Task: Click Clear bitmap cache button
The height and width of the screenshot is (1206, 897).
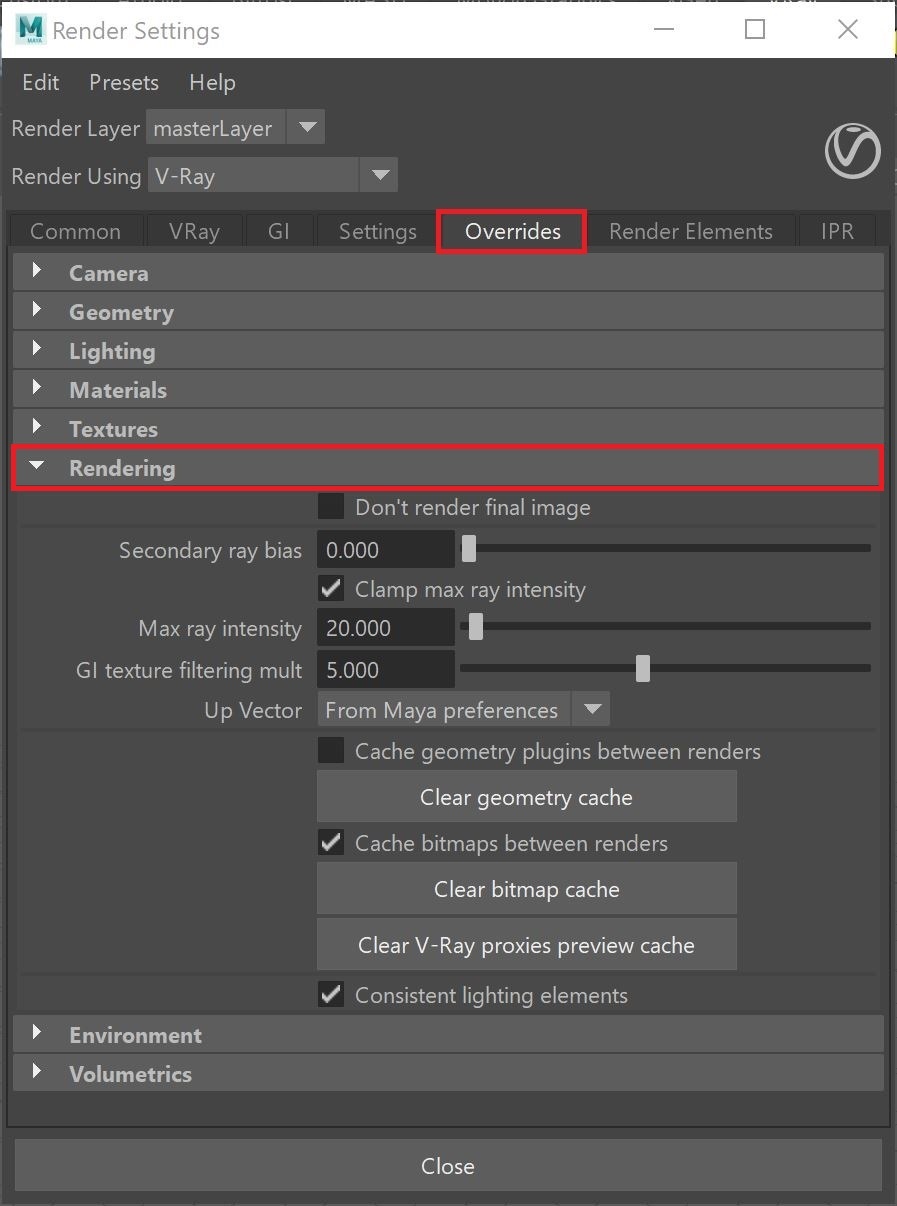Action: [x=527, y=888]
